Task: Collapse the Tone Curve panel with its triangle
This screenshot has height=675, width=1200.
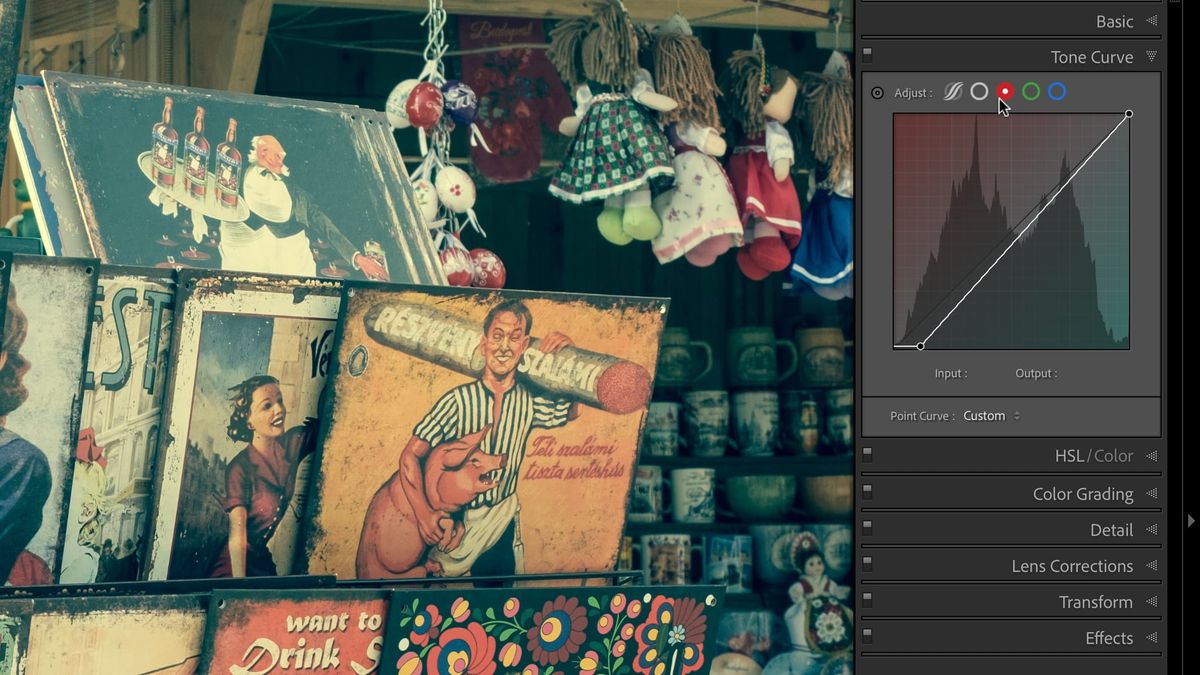Action: (x=1151, y=57)
